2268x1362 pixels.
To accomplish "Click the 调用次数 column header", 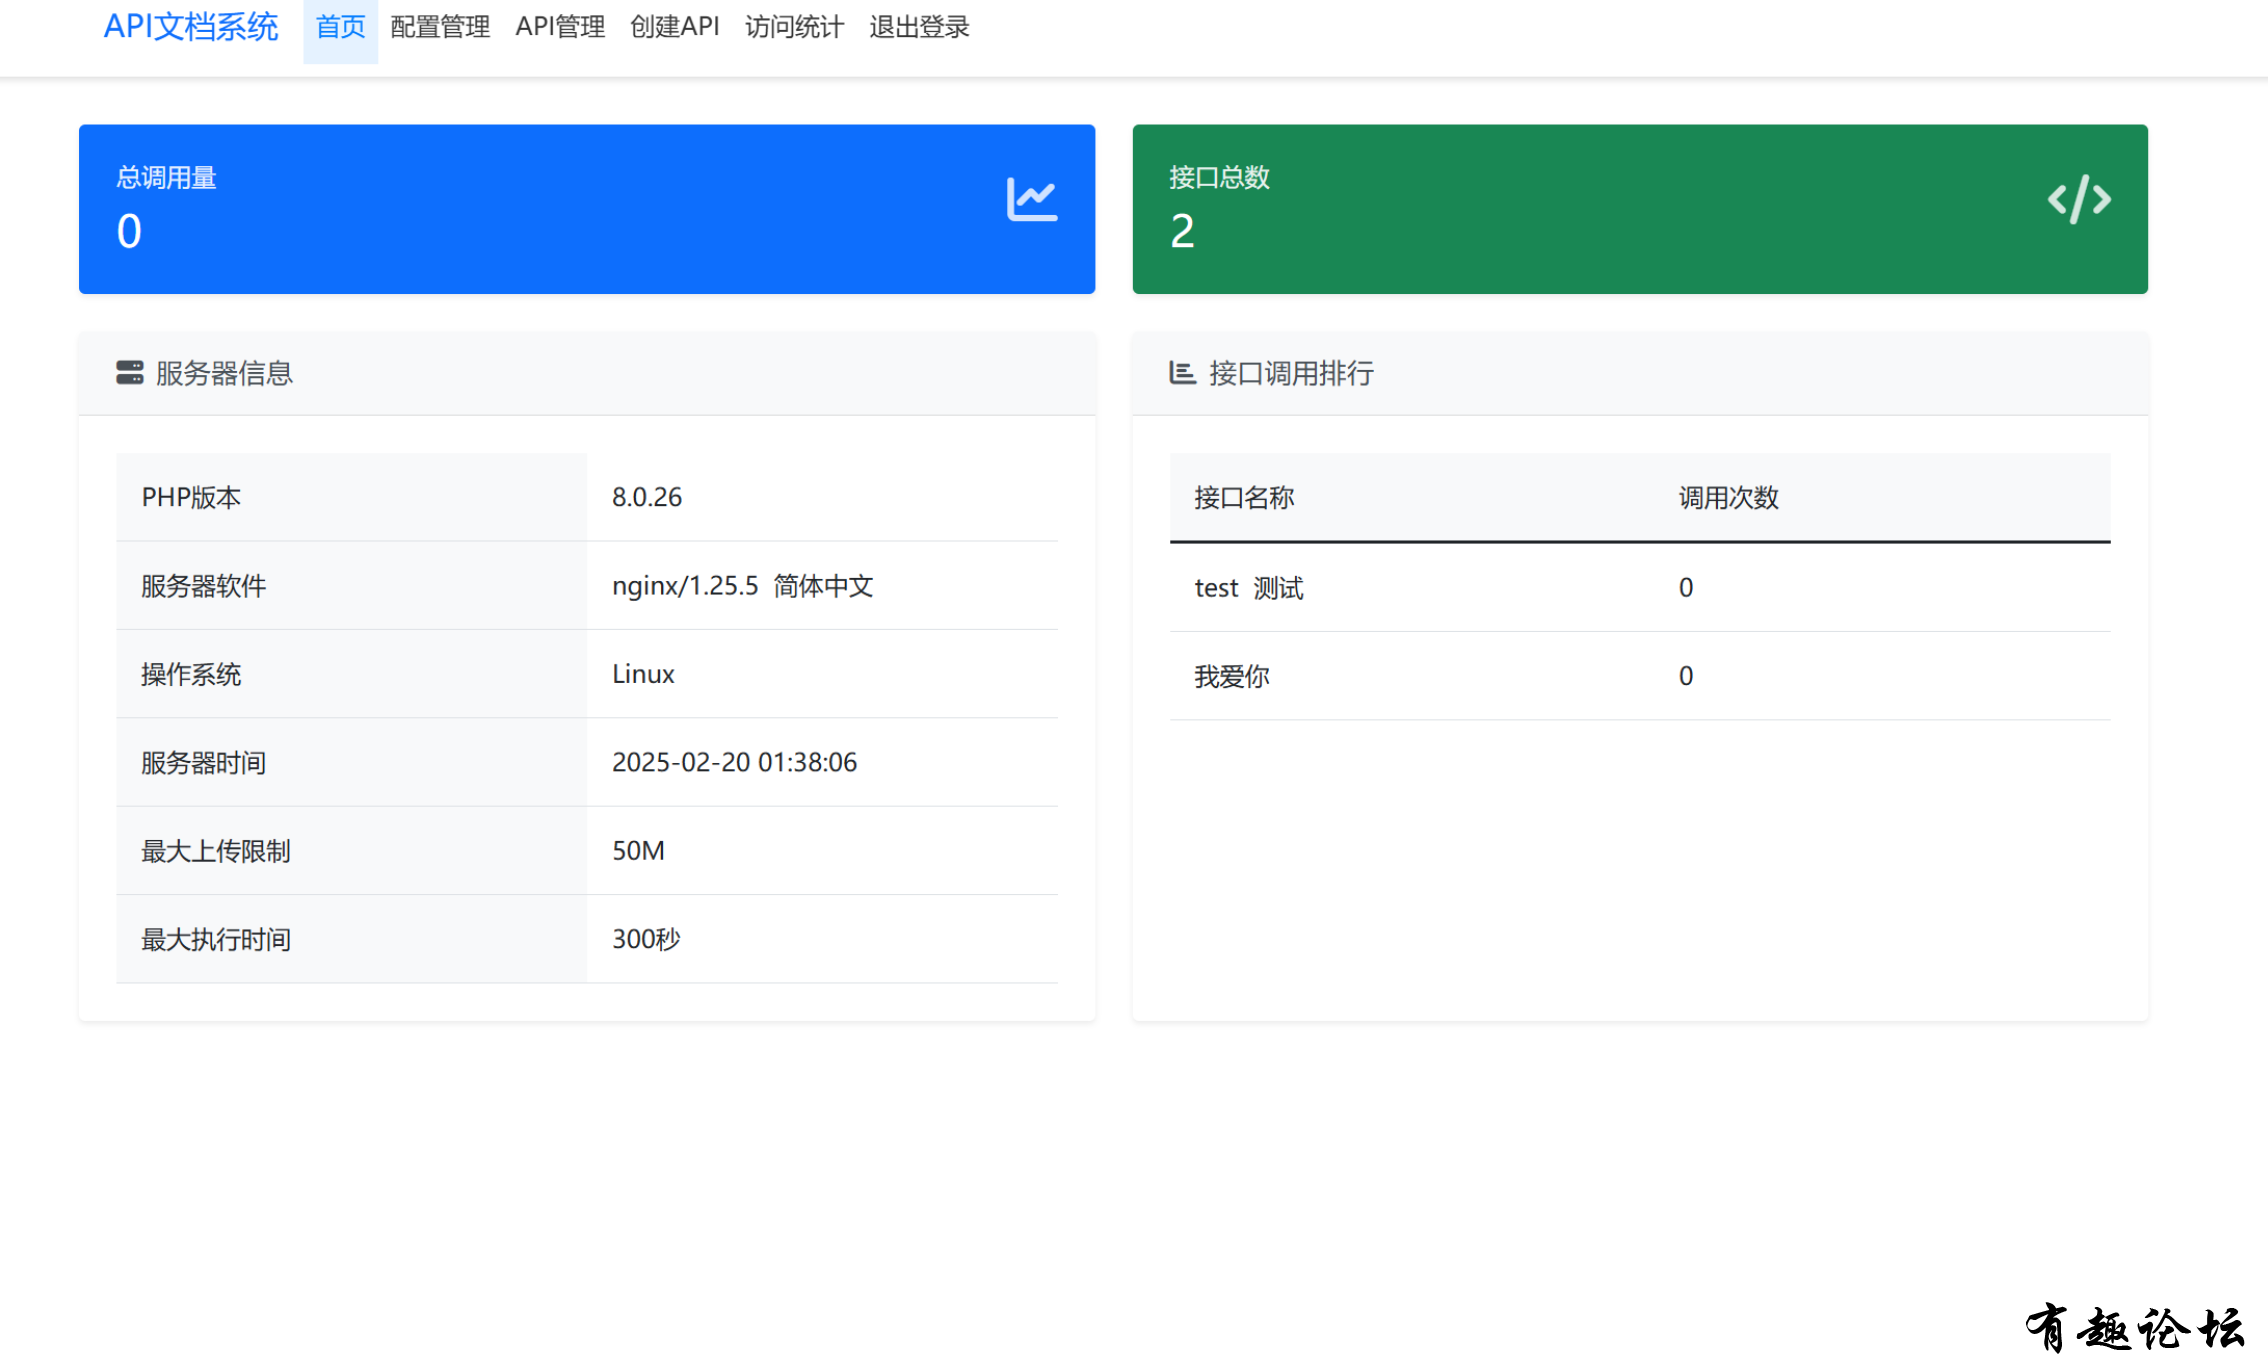I will pos(1728,497).
